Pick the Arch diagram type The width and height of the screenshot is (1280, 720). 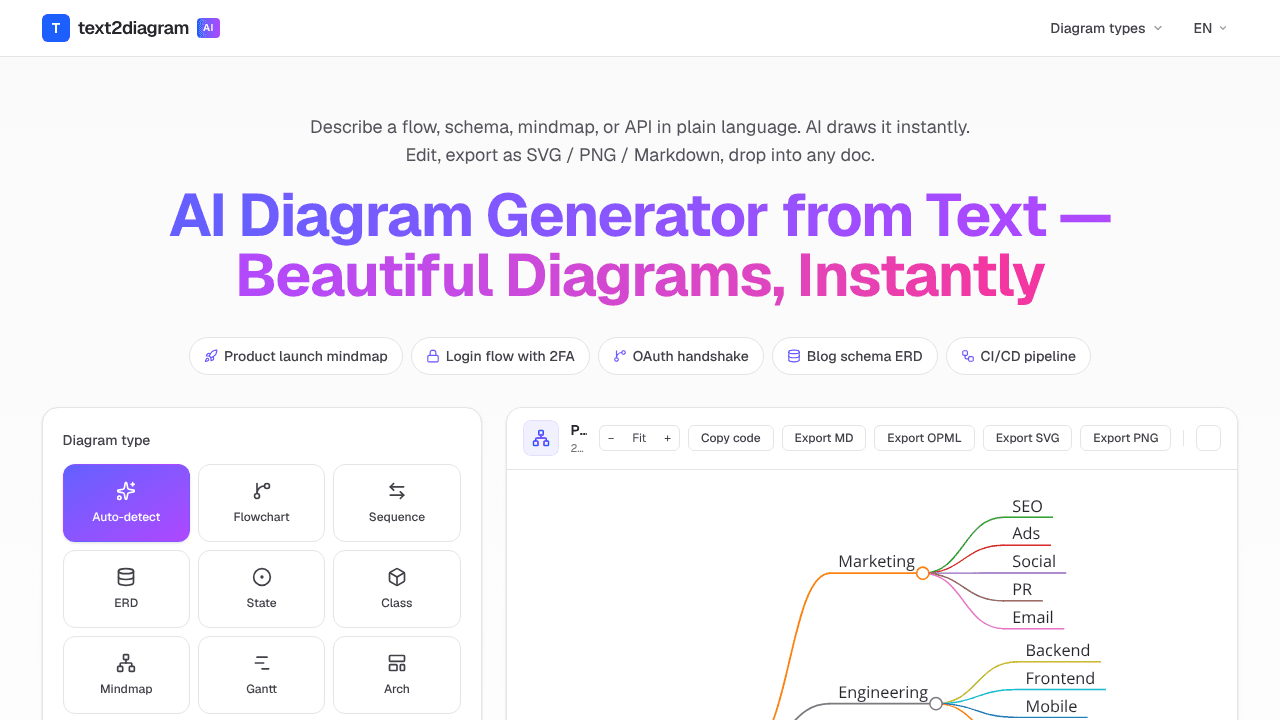397,675
